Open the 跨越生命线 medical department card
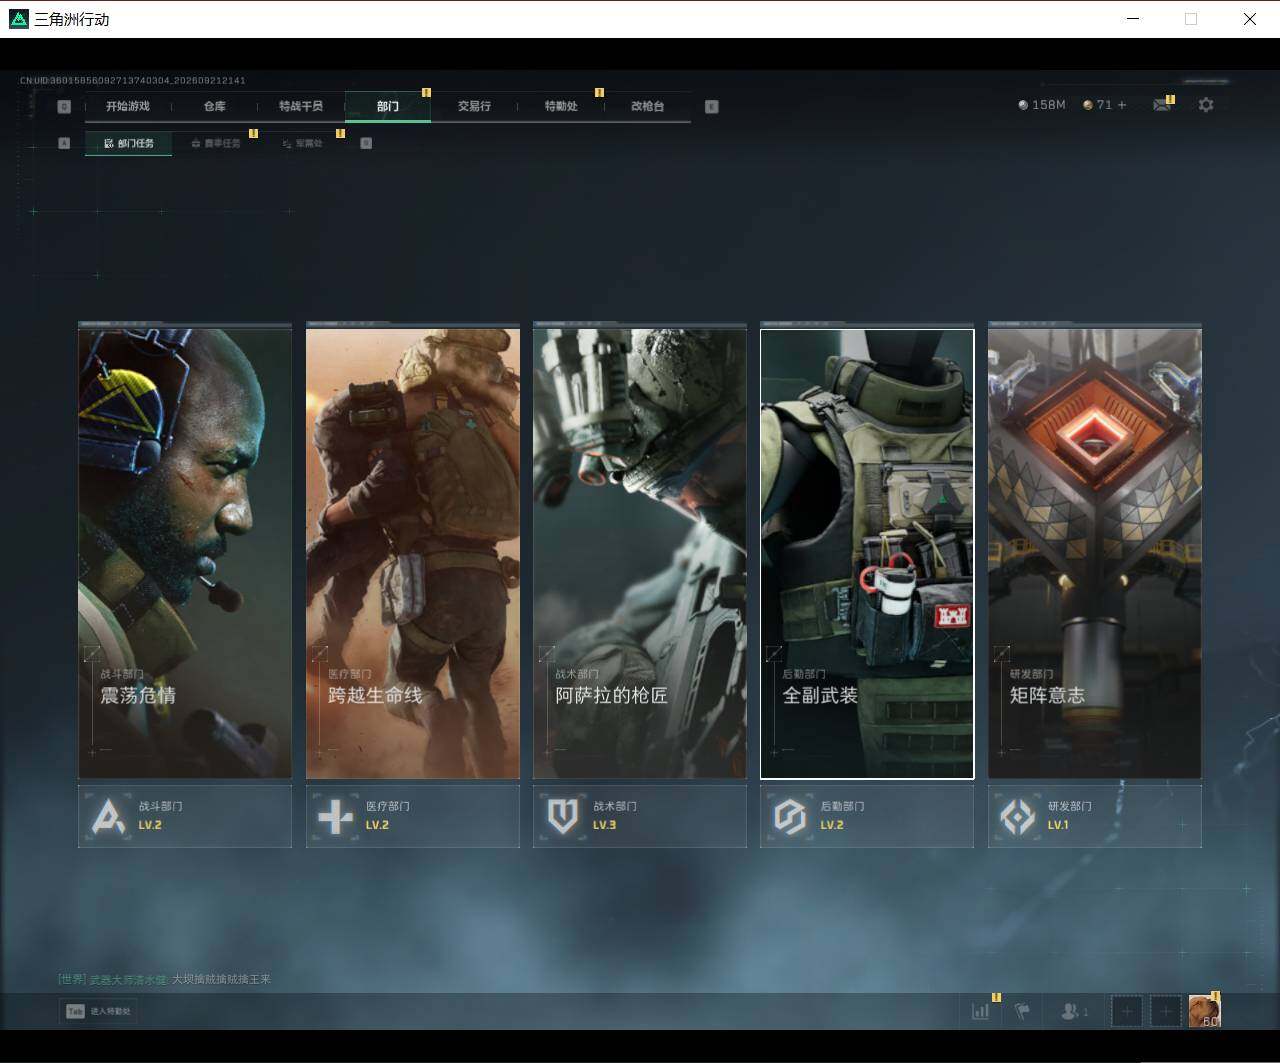1280x1063 pixels. tap(412, 553)
